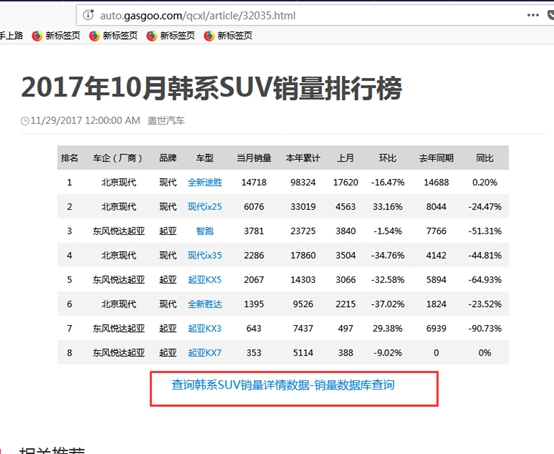
Task: Open the 现代ix25 model link
Action: point(205,207)
